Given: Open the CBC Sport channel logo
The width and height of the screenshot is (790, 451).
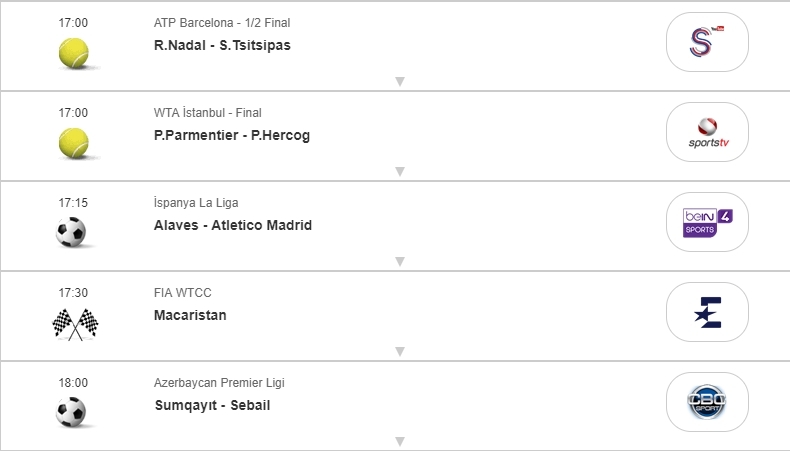Looking at the screenshot, I should point(707,402).
